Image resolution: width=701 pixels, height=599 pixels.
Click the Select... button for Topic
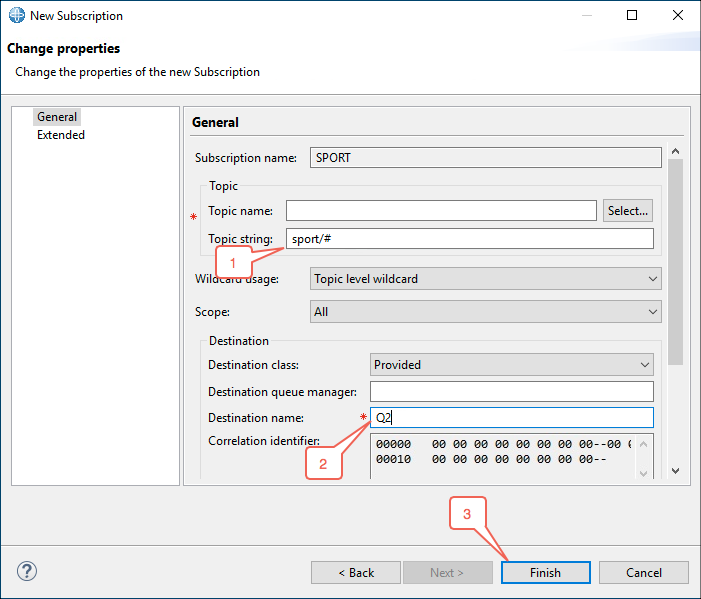pyautogui.click(x=628, y=211)
